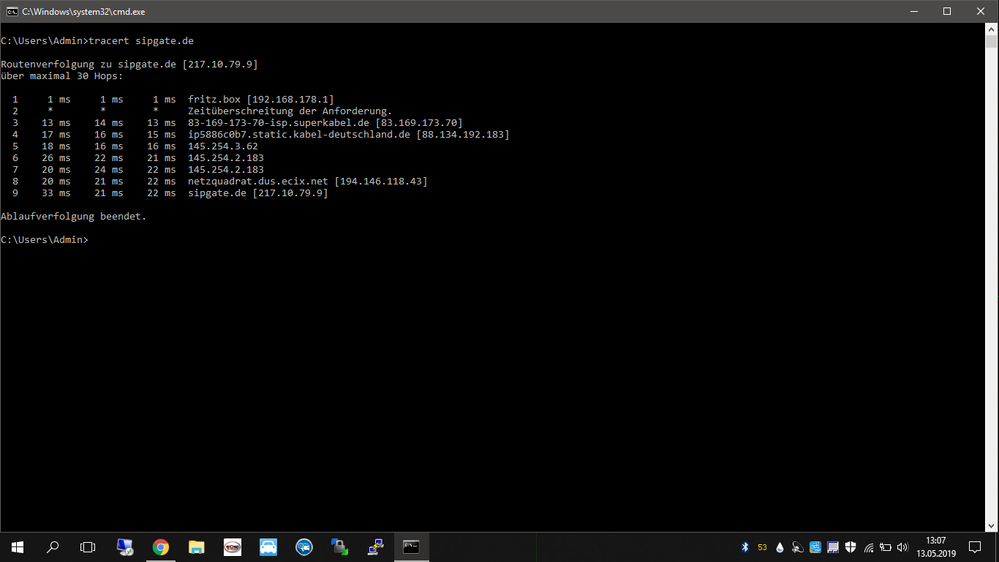Open the Wi-Fi network tray icon
The height and width of the screenshot is (562, 999).
pos(868,547)
